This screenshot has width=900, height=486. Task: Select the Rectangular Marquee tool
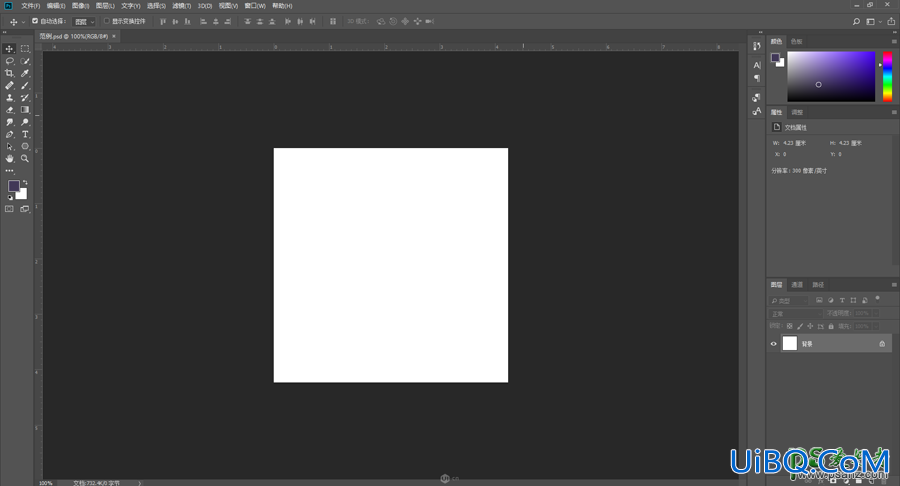pos(25,49)
